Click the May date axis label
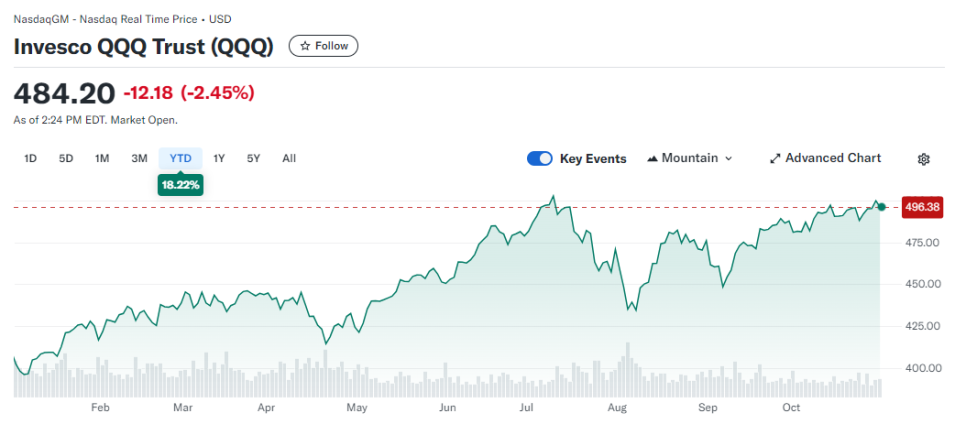Image resolution: width=966 pixels, height=424 pixels. (x=357, y=407)
